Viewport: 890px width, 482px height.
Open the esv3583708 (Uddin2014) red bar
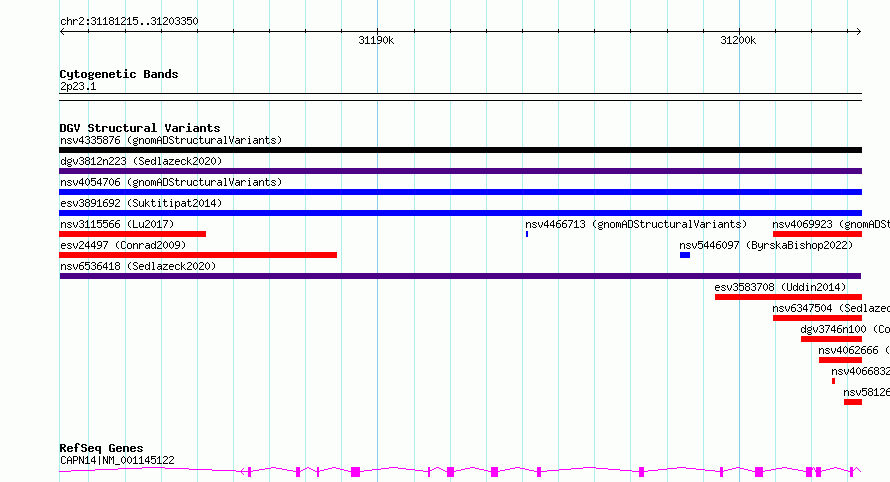pyautogui.click(x=788, y=297)
